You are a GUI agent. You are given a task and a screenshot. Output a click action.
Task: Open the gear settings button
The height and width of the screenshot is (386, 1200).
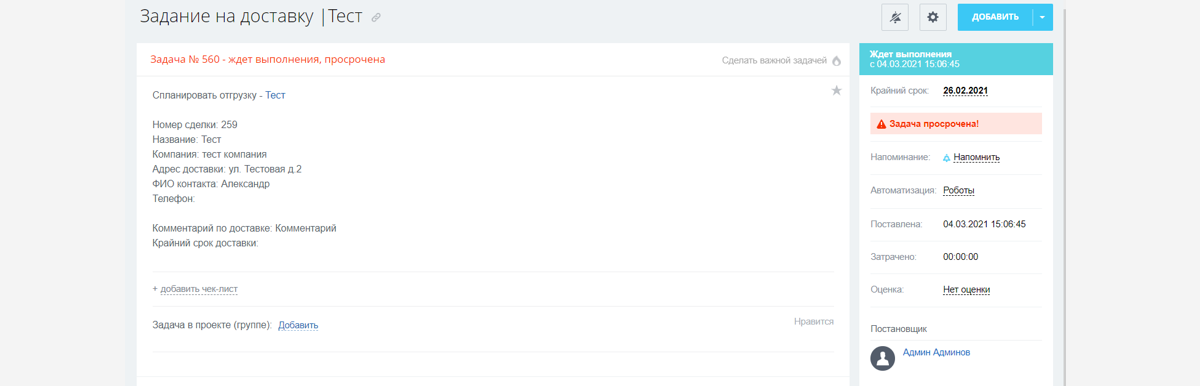pyautogui.click(x=933, y=17)
